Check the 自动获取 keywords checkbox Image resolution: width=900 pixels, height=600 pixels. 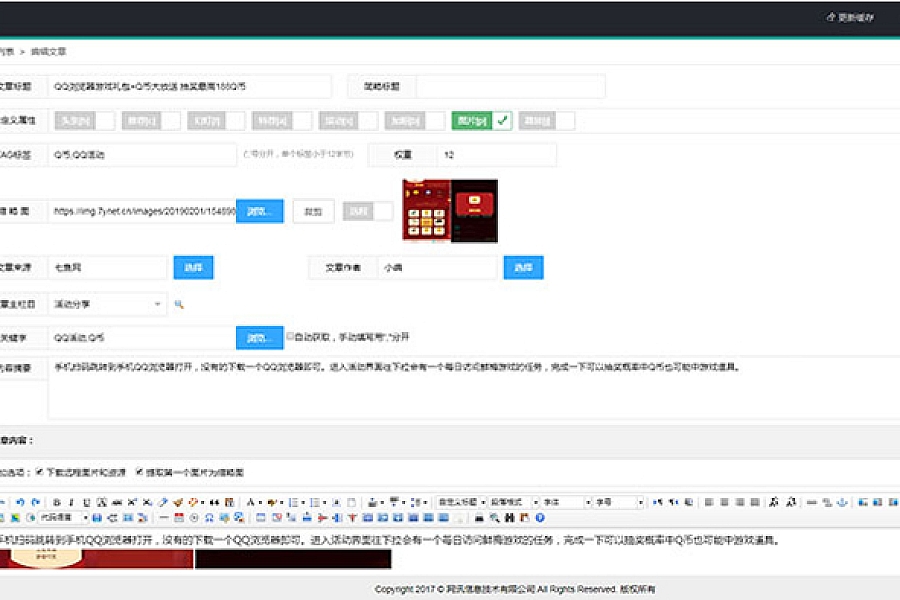point(290,336)
